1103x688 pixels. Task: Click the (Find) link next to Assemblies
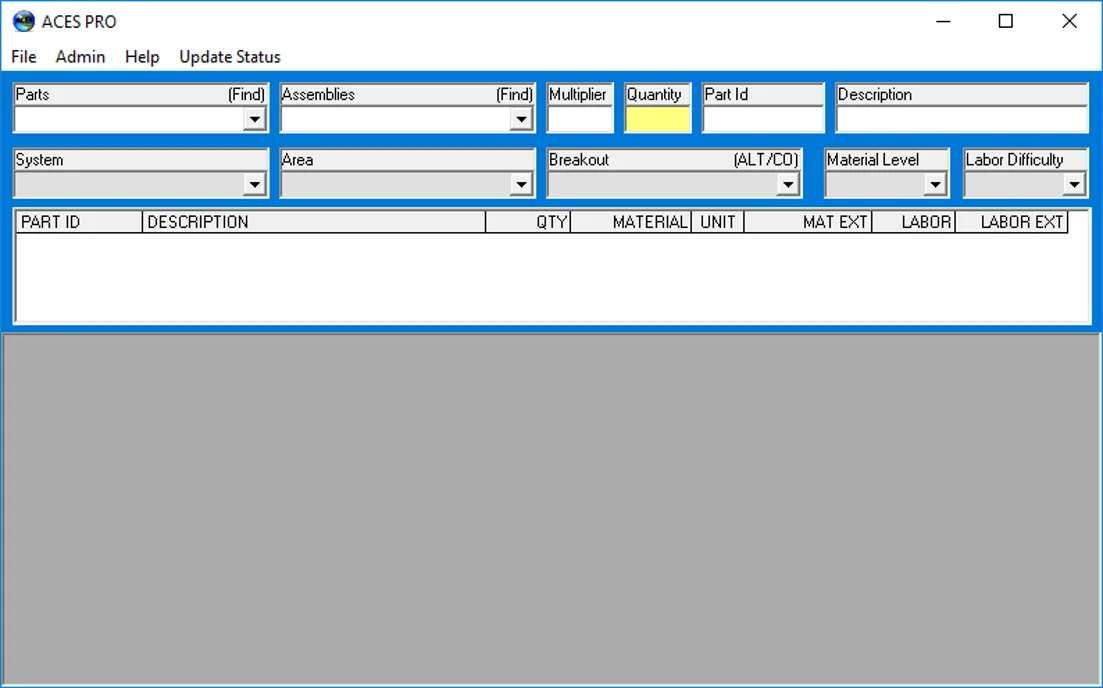pyautogui.click(x=514, y=94)
